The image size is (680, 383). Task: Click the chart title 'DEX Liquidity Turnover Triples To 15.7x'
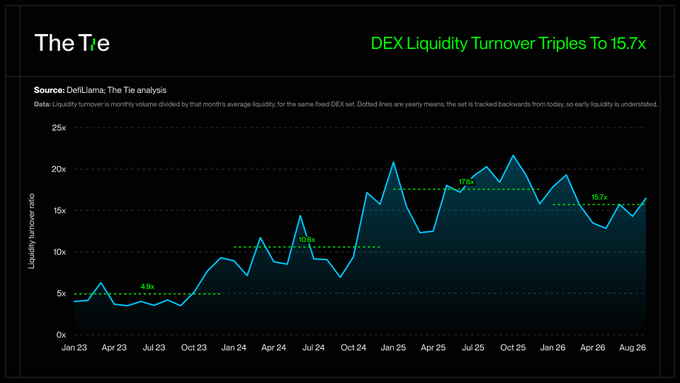[x=508, y=43]
